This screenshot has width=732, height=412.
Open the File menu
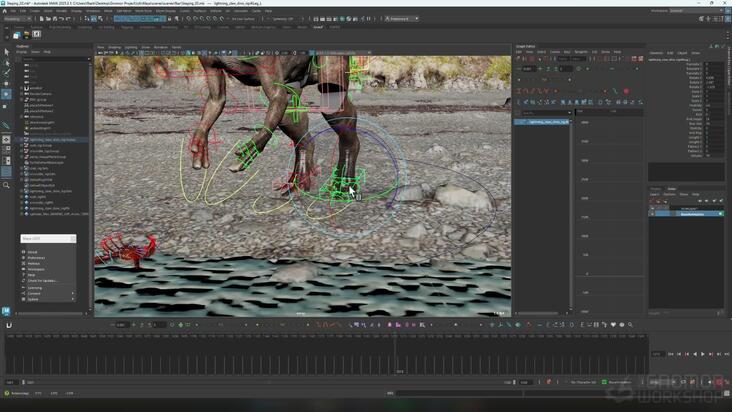point(13,11)
